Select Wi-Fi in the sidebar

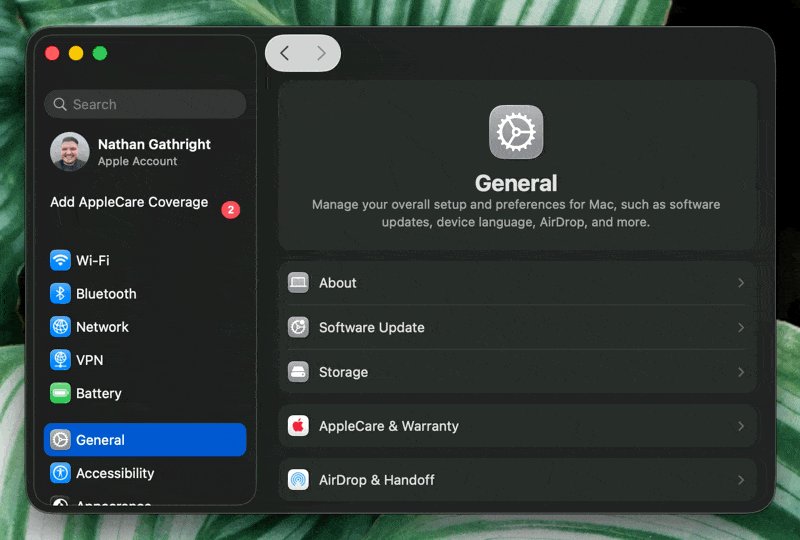(145, 260)
